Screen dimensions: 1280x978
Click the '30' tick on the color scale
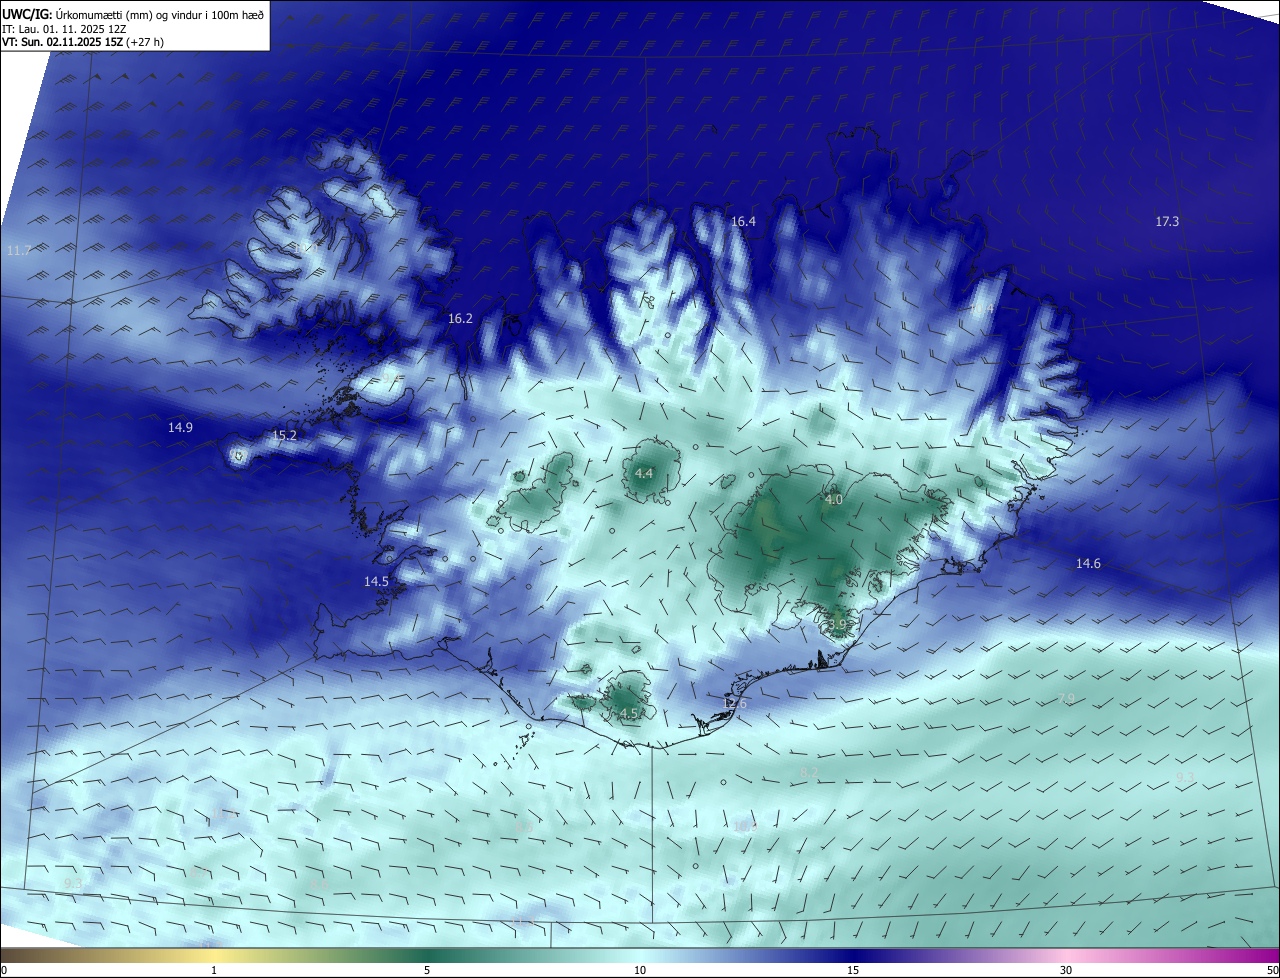1066,971
